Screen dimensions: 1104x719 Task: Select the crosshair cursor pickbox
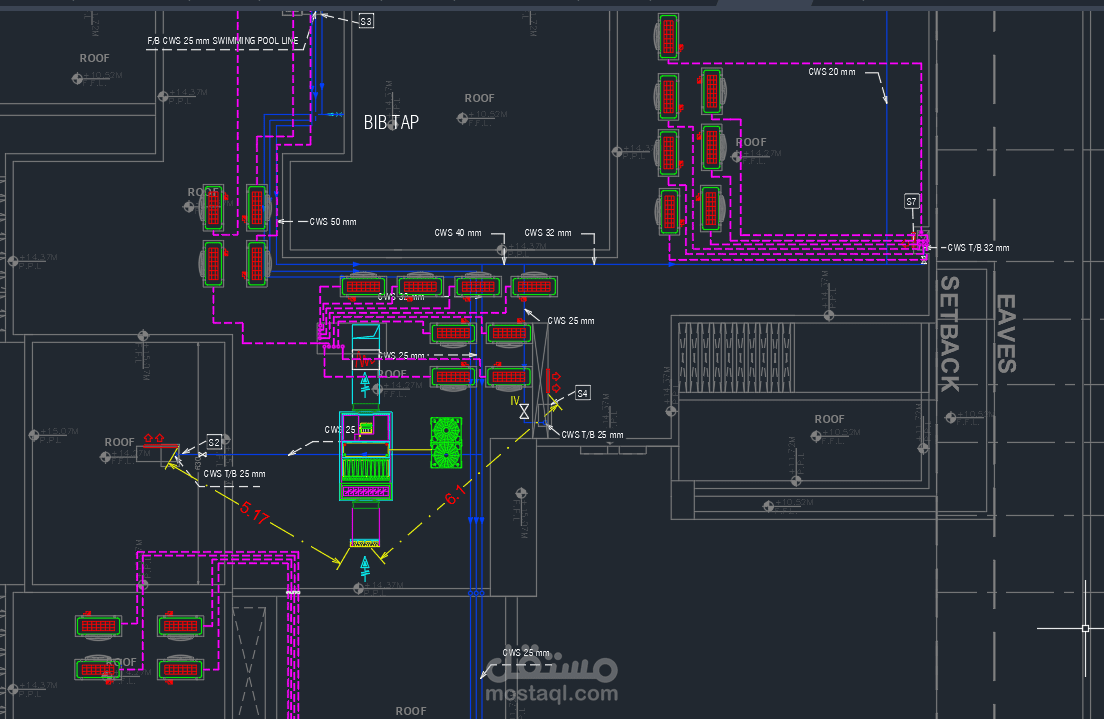point(1085,628)
